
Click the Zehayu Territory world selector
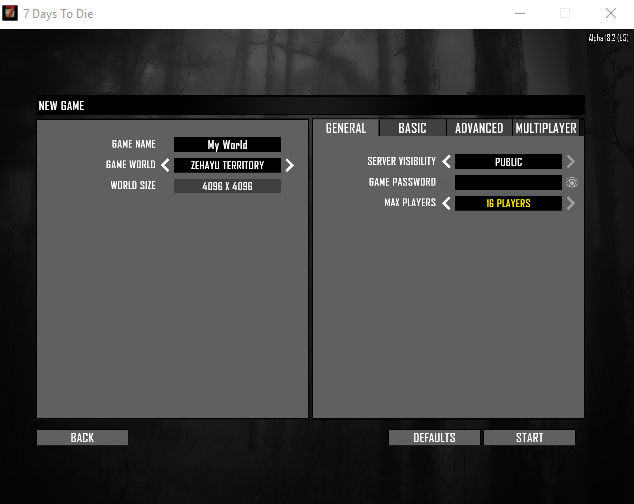click(x=227, y=165)
